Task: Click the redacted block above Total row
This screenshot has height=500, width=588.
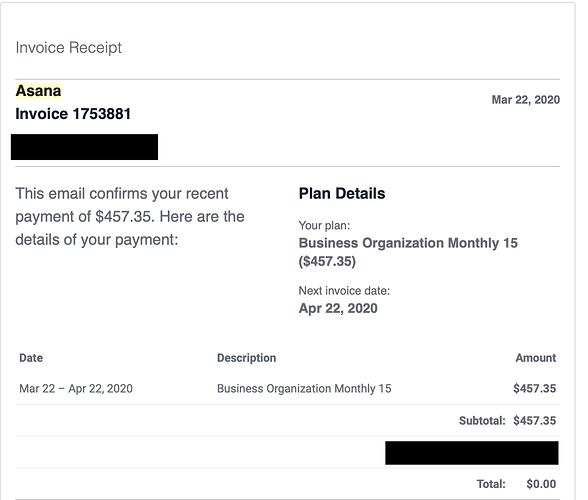Action: pos(472,453)
